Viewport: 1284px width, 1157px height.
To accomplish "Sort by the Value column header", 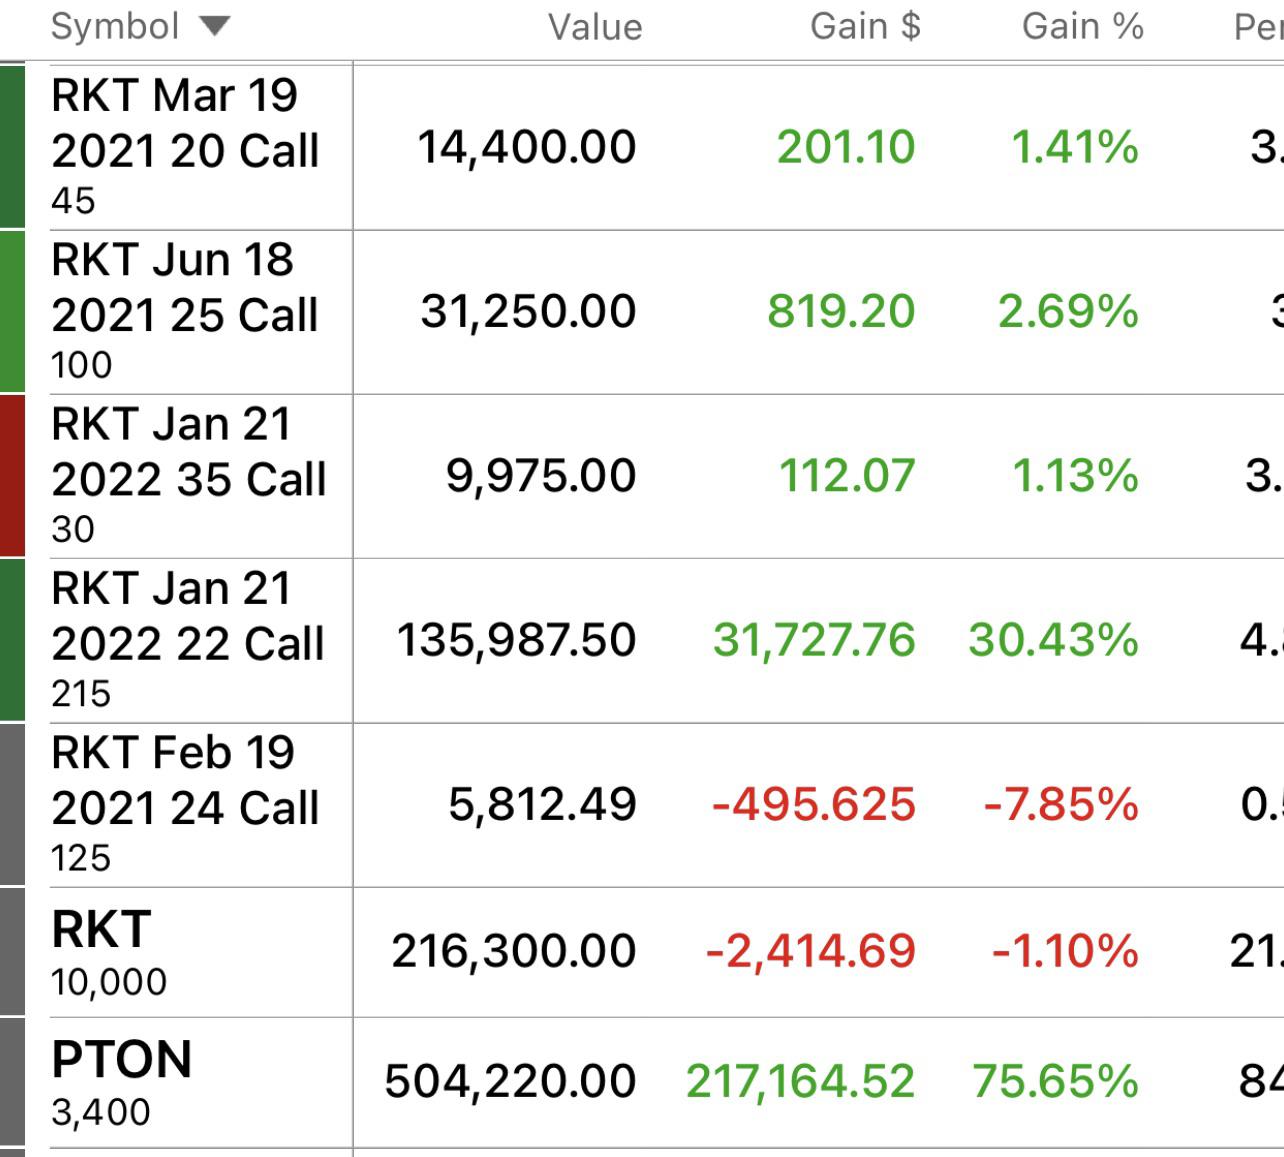I will pos(595,27).
